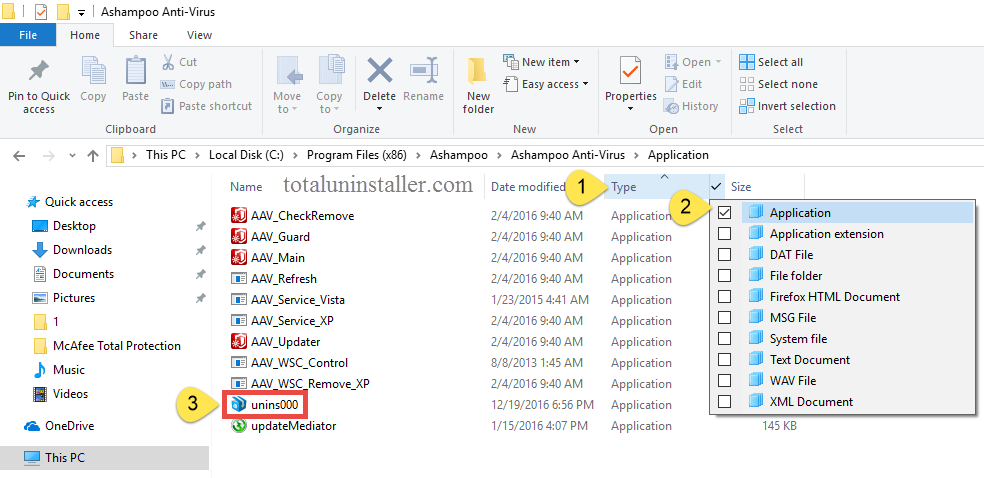Sort by Date modified column header
Viewport: 984px width, 478px height.
click(528, 187)
